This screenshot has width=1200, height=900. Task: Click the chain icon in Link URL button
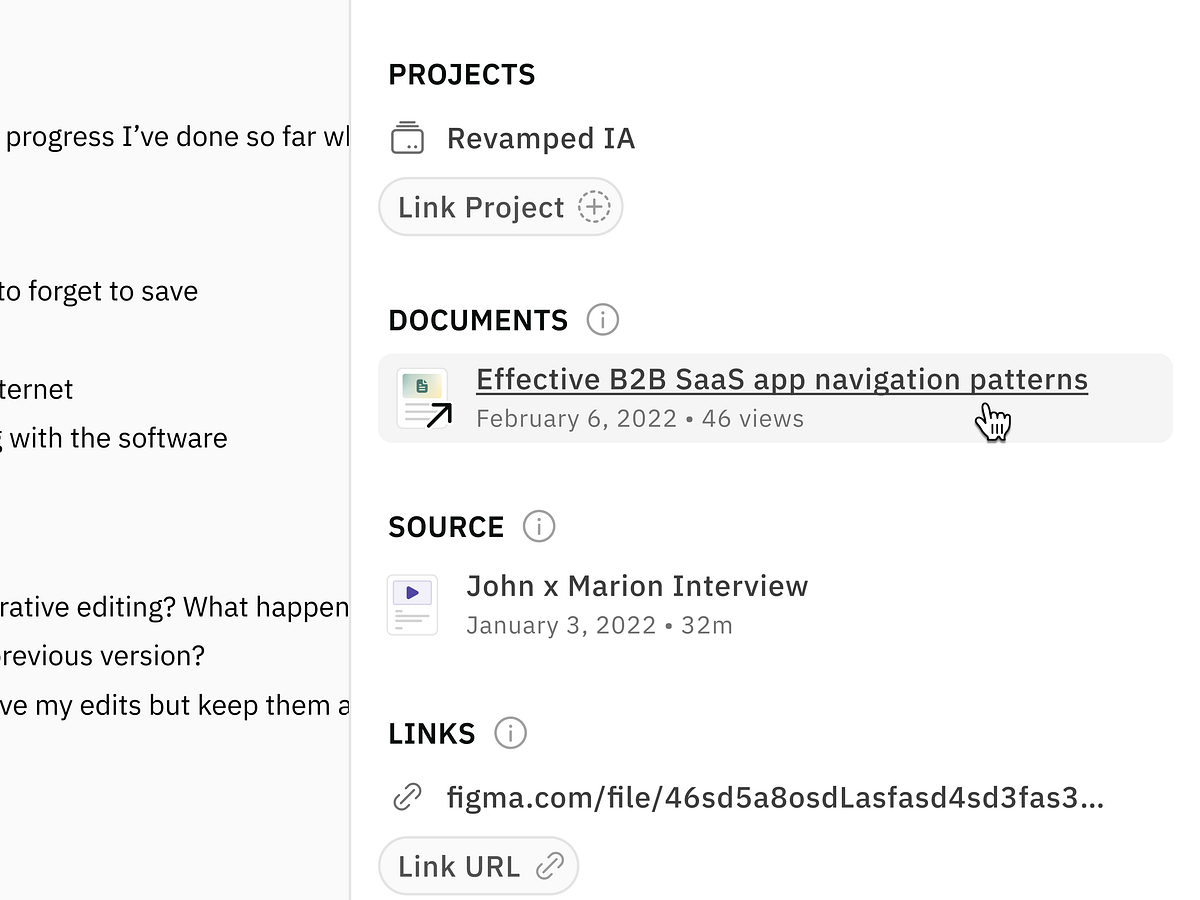(550, 866)
